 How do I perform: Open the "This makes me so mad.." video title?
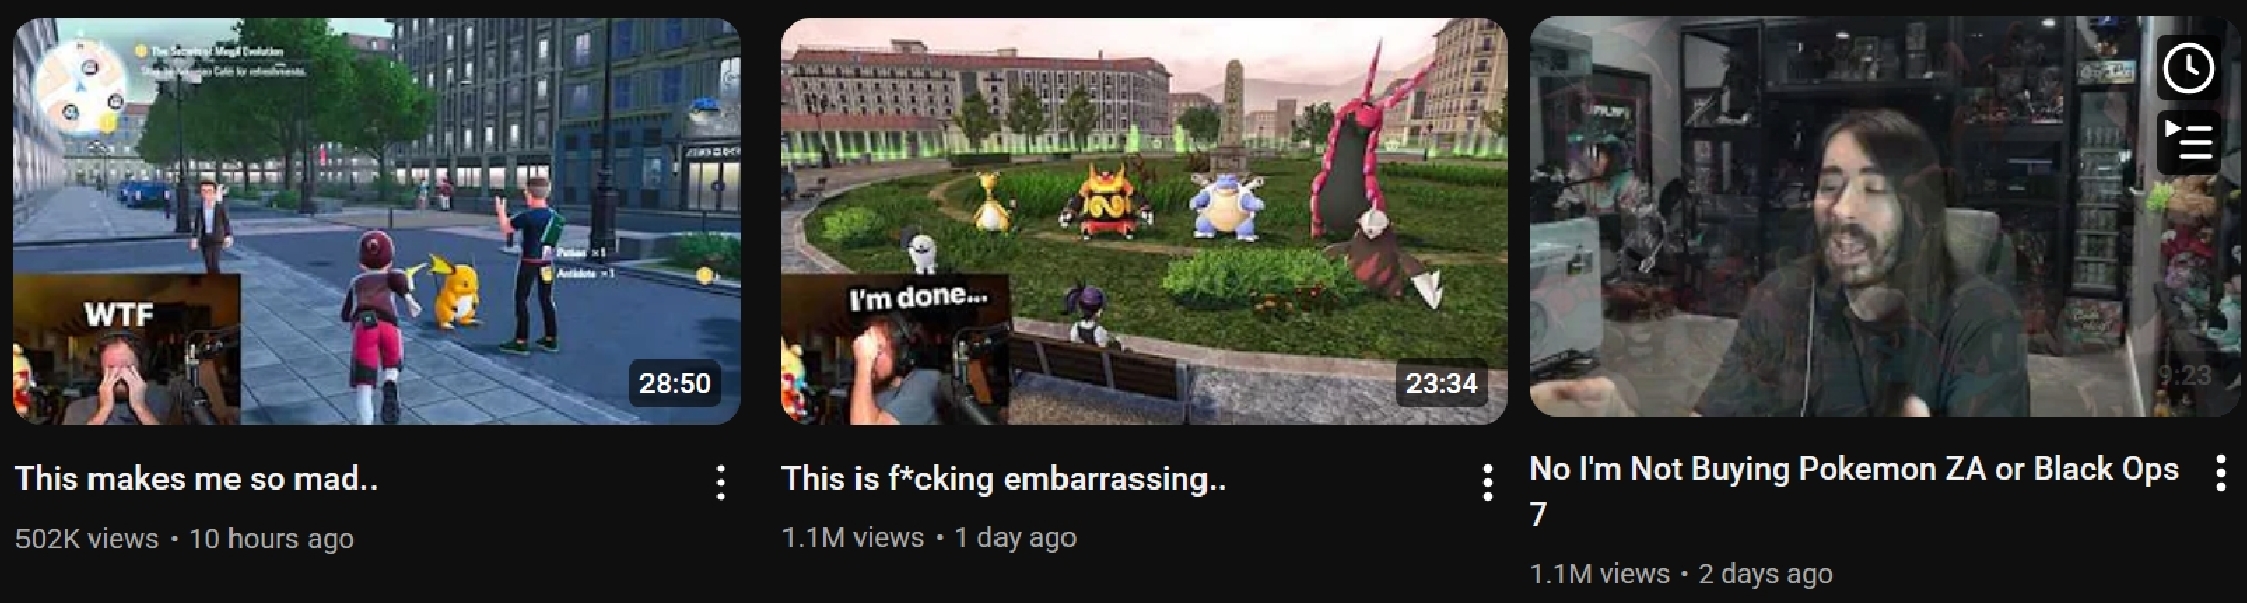tap(196, 479)
